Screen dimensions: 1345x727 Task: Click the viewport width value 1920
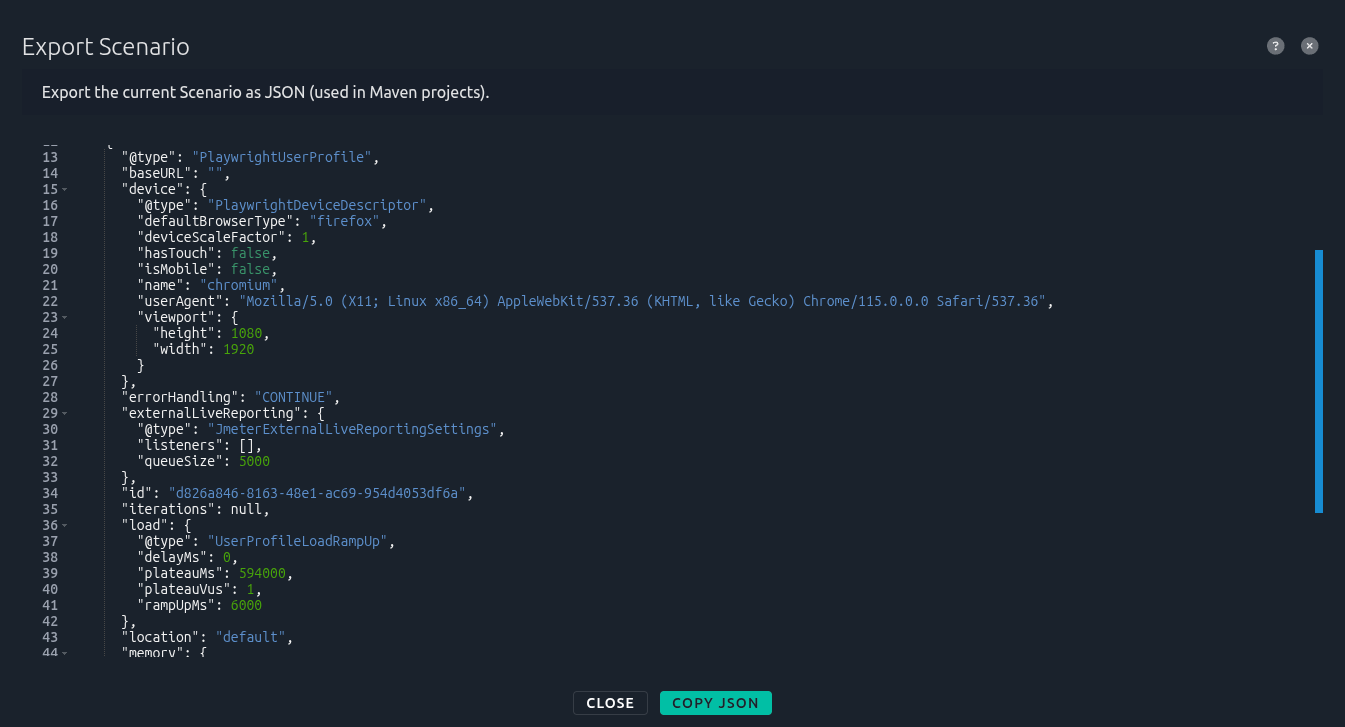(x=238, y=349)
